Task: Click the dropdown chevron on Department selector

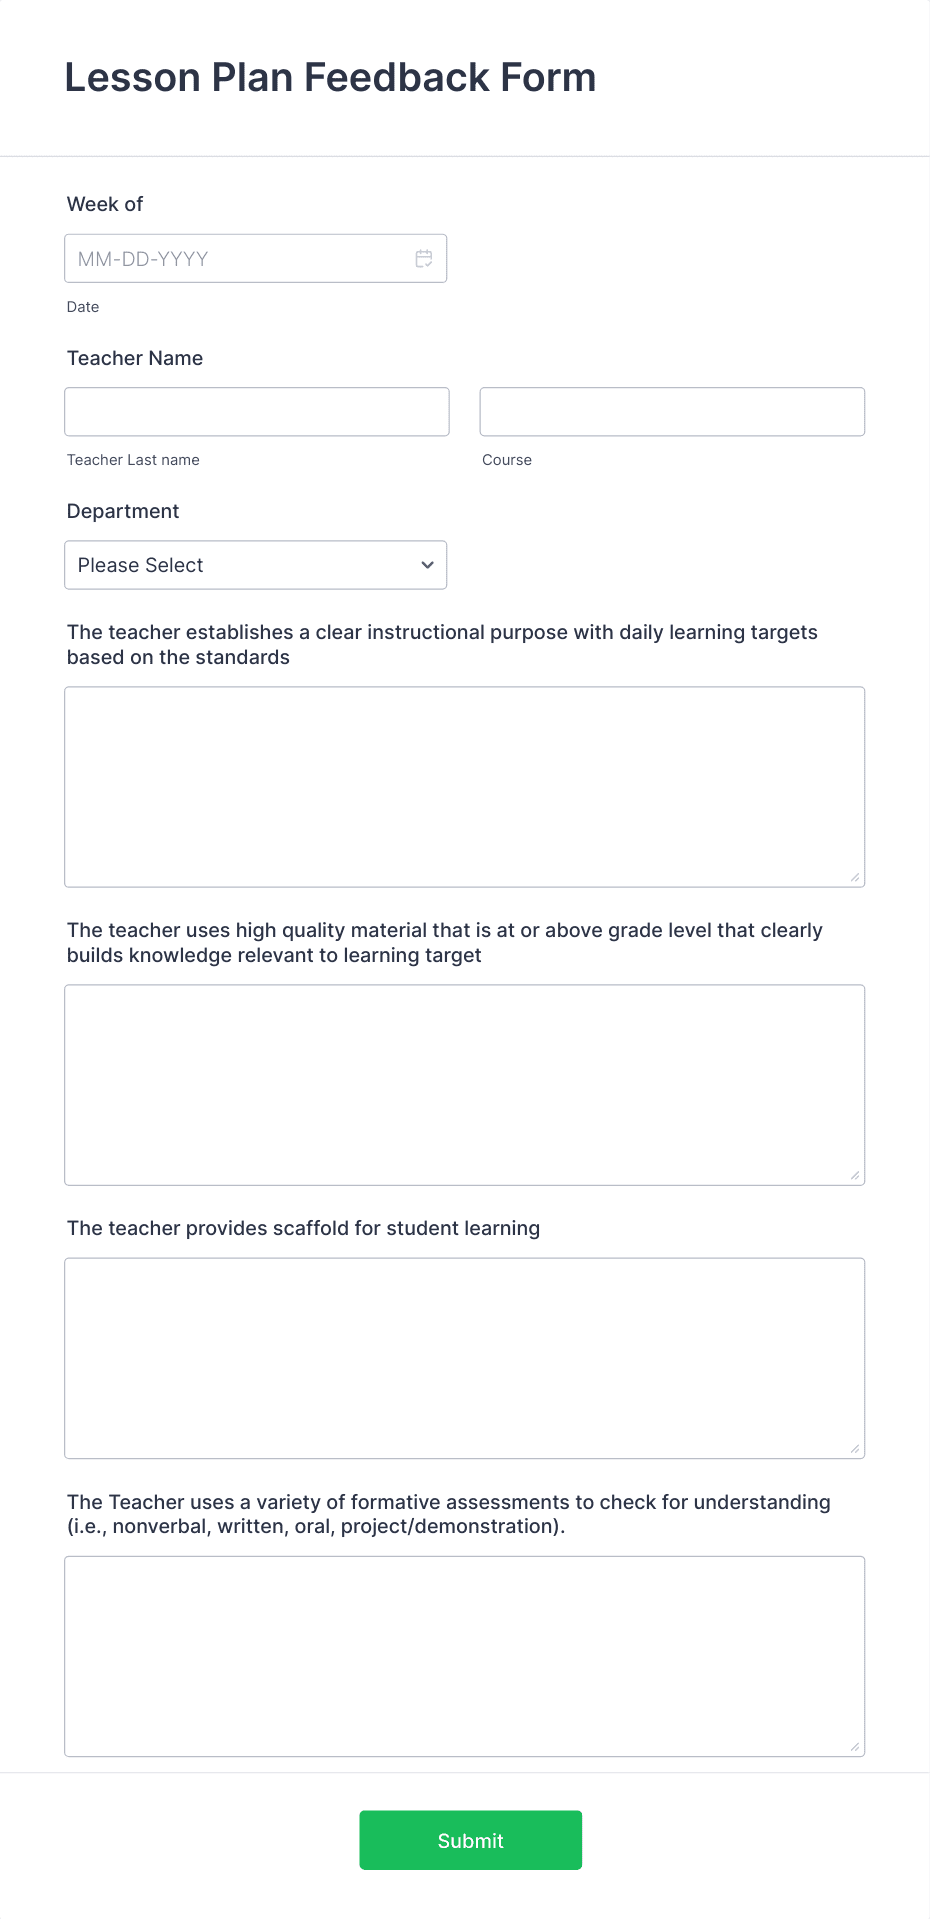Action: 424,565
